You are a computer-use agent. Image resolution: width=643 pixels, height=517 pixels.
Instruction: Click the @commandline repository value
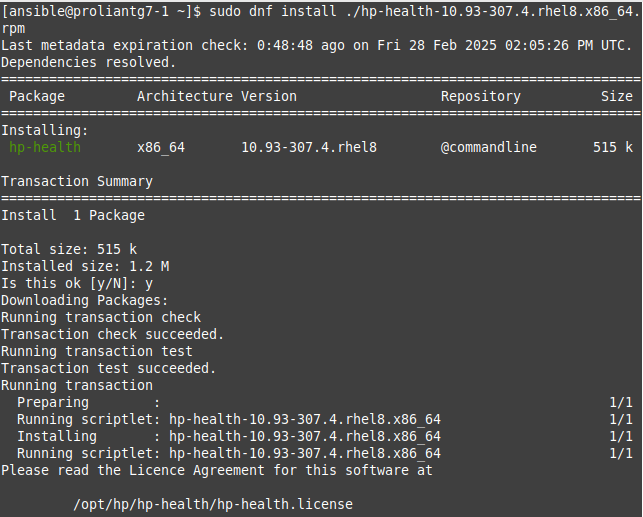click(x=488, y=147)
